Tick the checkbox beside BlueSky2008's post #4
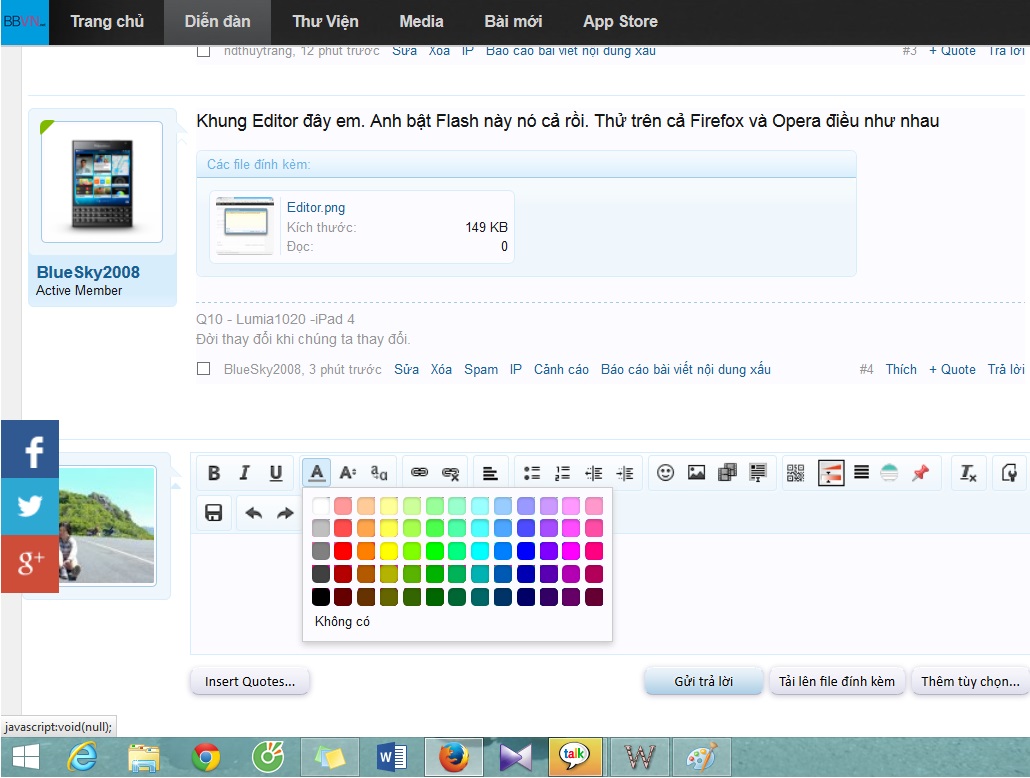This screenshot has height=778, width=1030. click(x=204, y=369)
